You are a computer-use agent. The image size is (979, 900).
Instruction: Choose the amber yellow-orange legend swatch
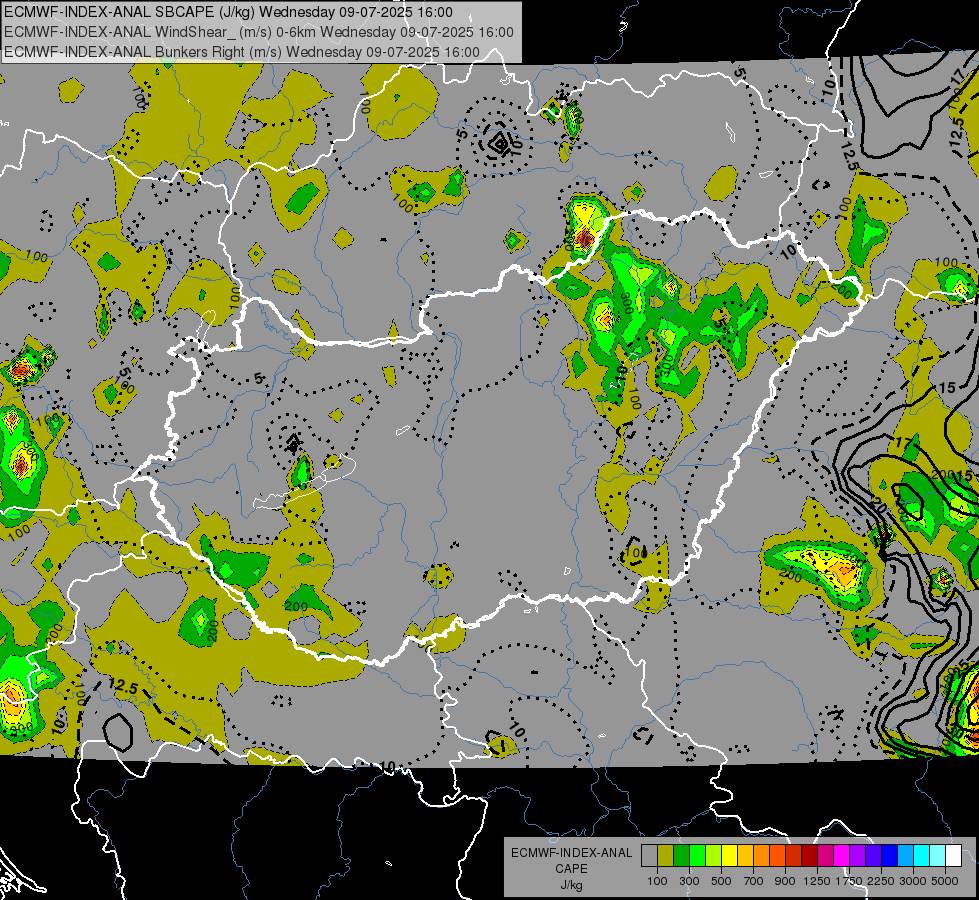pos(745,856)
